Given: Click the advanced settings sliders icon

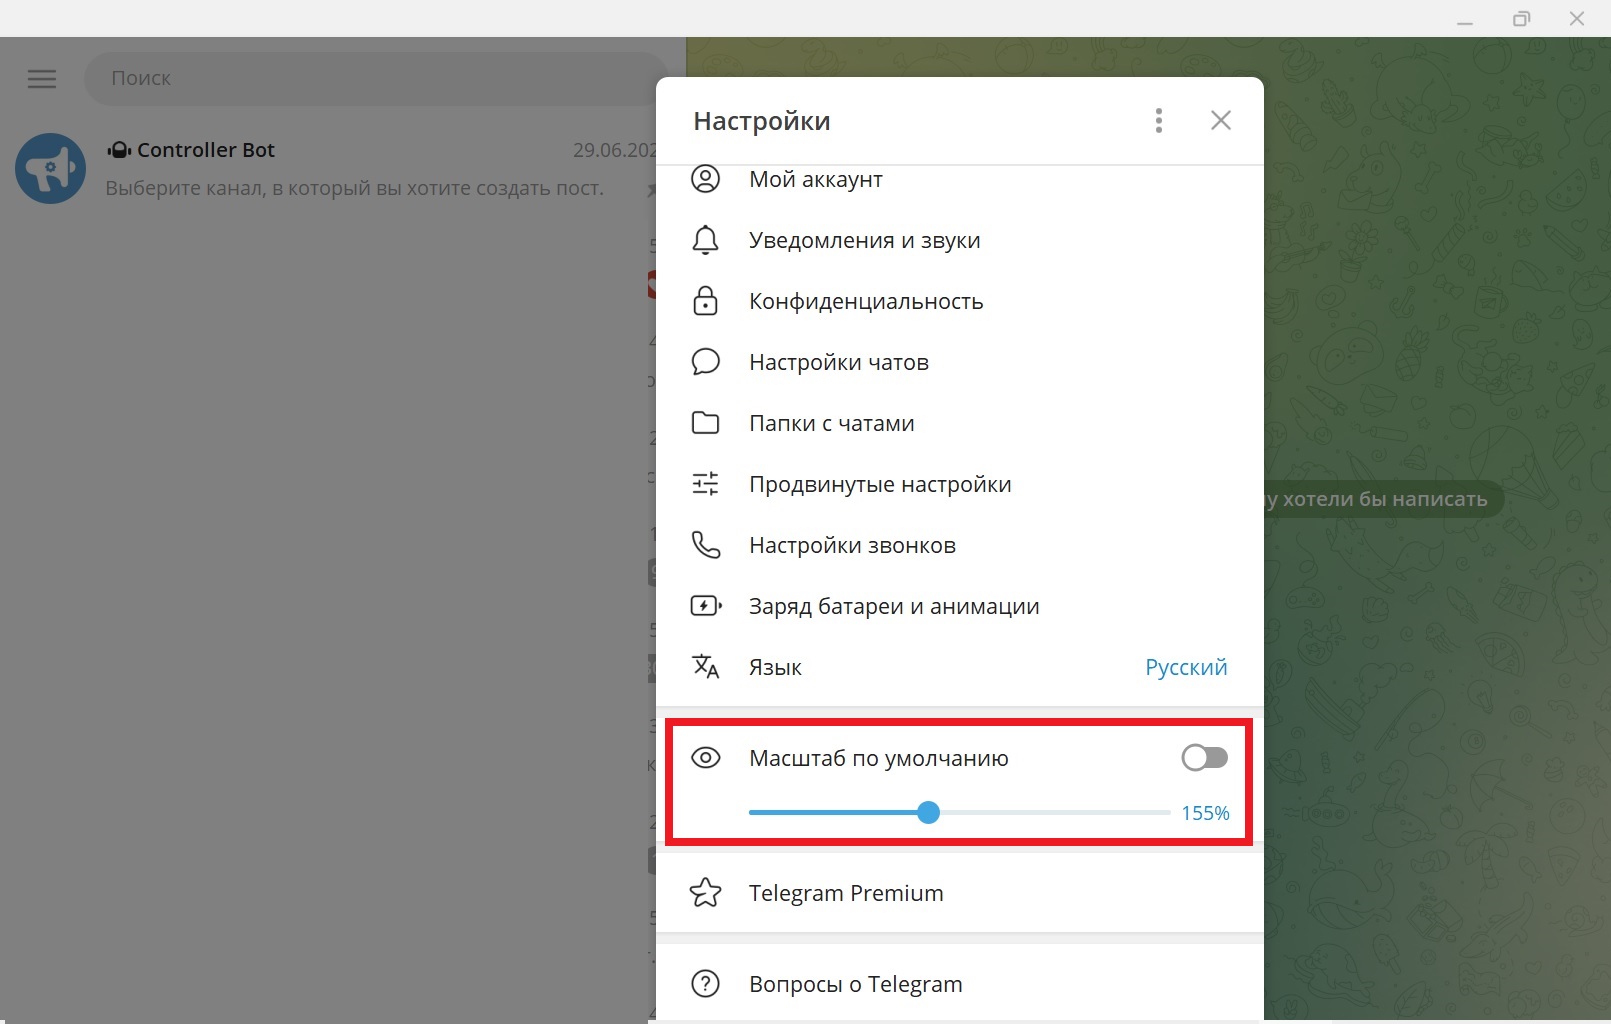Looking at the screenshot, I should coord(706,484).
